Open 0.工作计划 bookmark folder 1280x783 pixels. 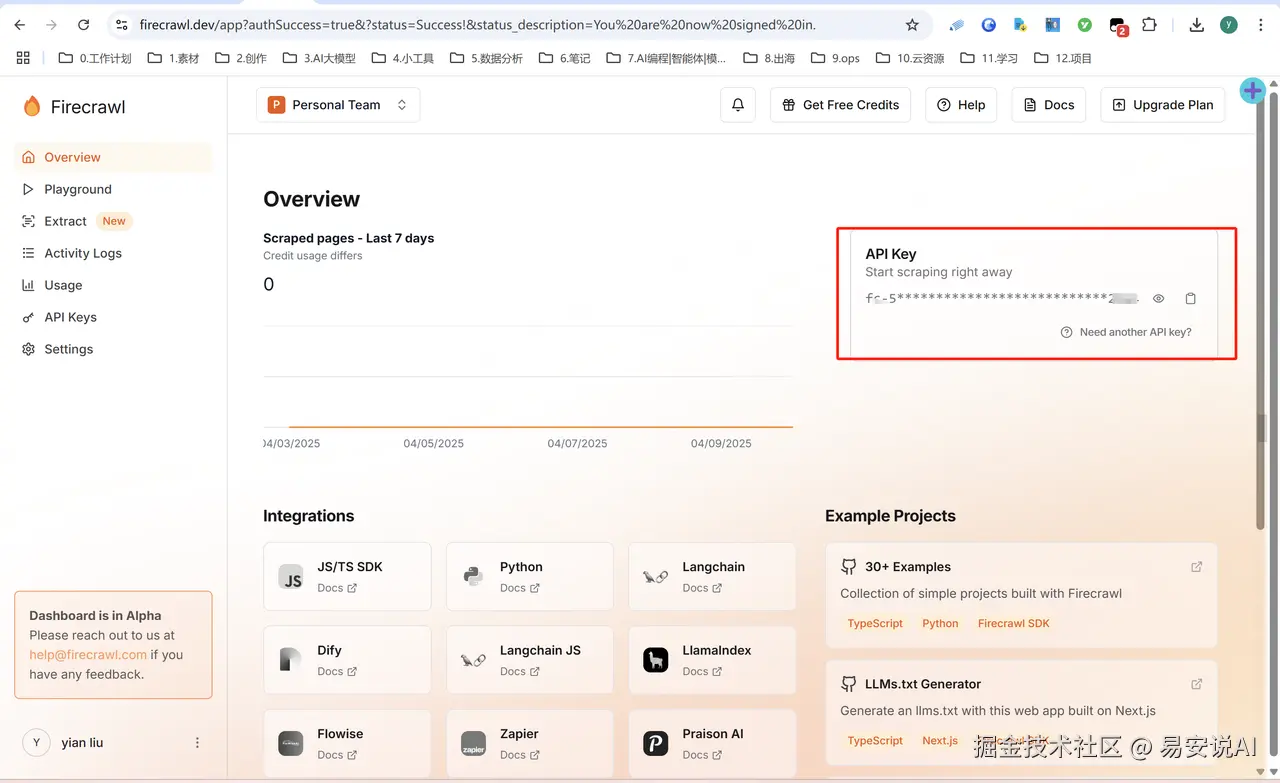(x=95, y=58)
